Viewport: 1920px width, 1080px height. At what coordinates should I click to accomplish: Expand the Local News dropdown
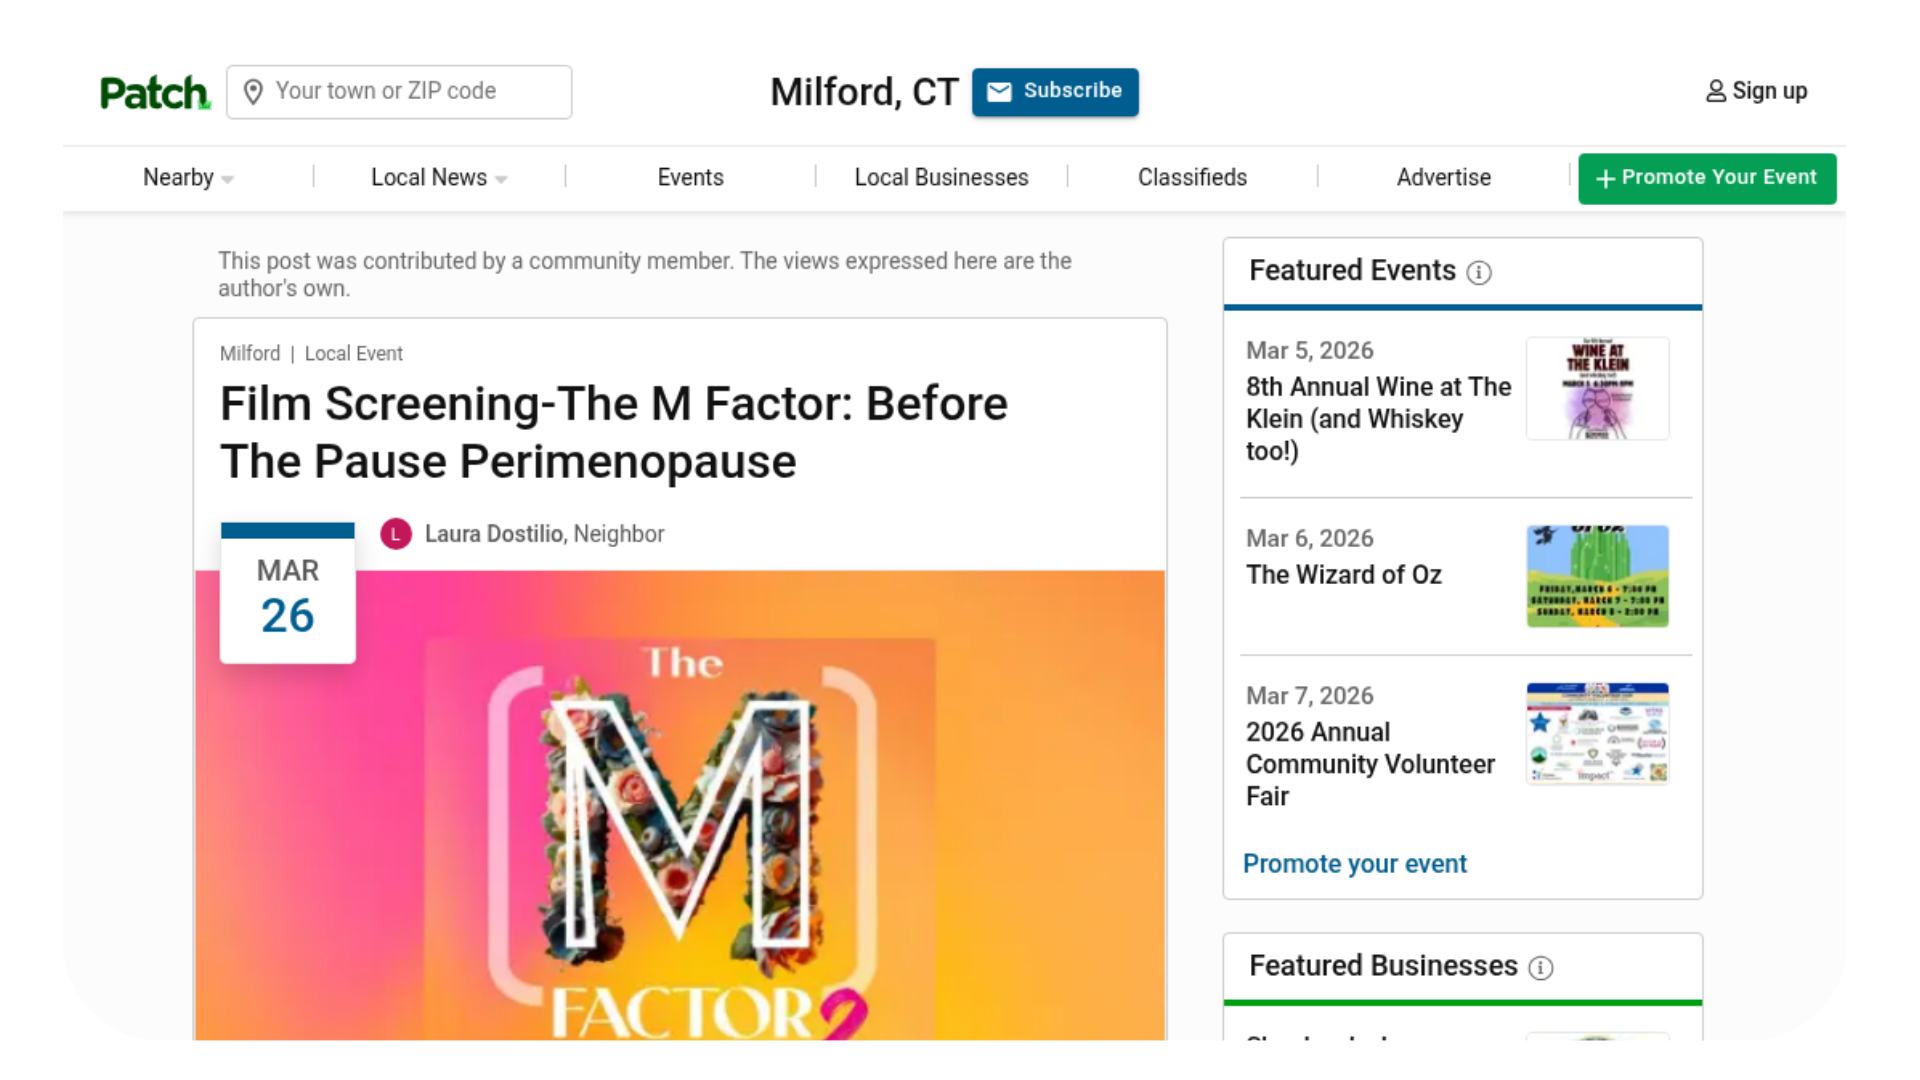click(438, 178)
